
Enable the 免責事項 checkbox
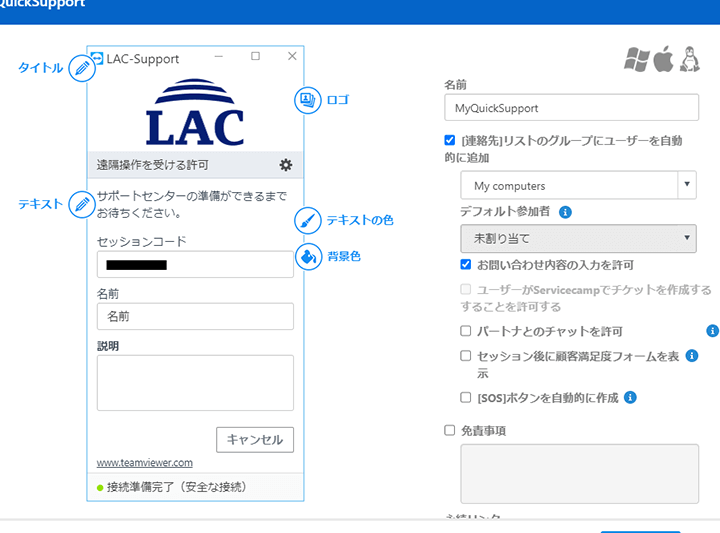pyautogui.click(x=450, y=430)
